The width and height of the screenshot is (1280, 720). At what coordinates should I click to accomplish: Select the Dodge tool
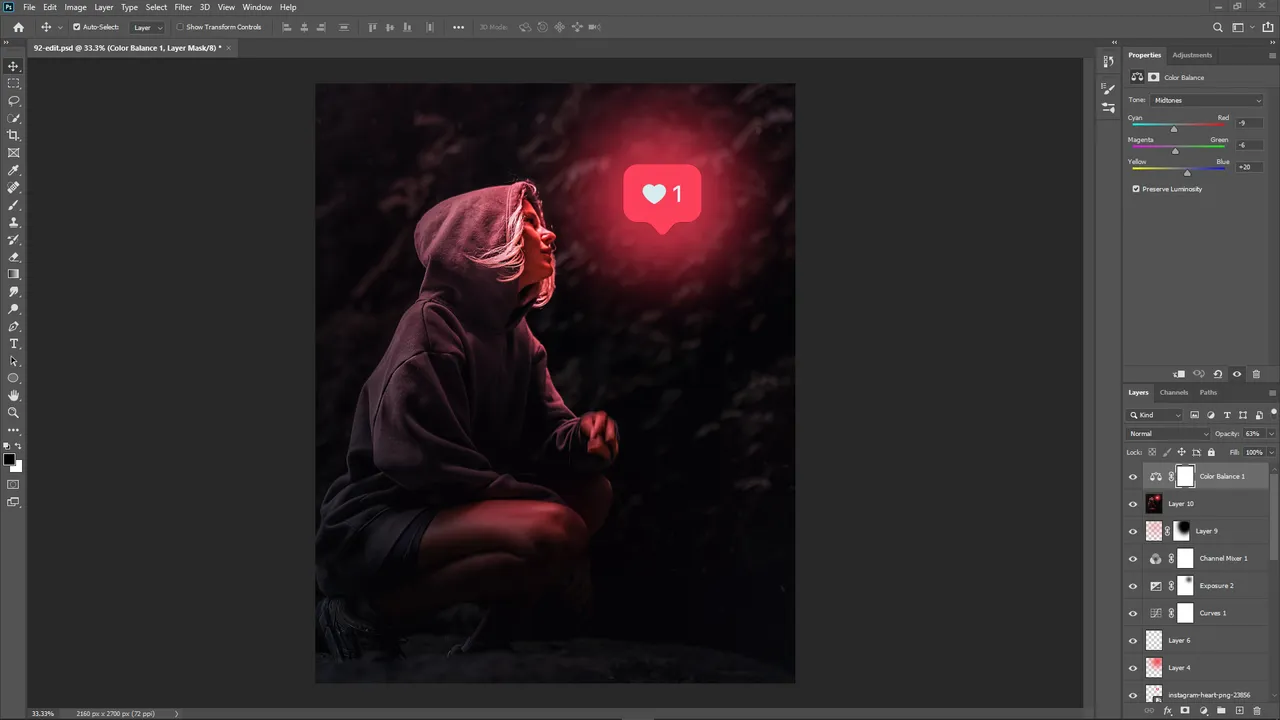coord(13,309)
